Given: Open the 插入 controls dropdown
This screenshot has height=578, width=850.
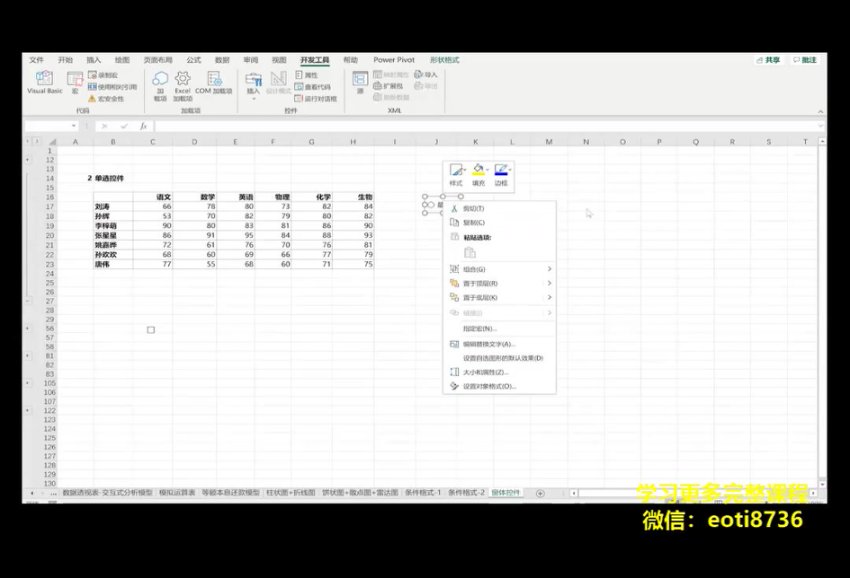Looking at the screenshot, I should (x=253, y=86).
